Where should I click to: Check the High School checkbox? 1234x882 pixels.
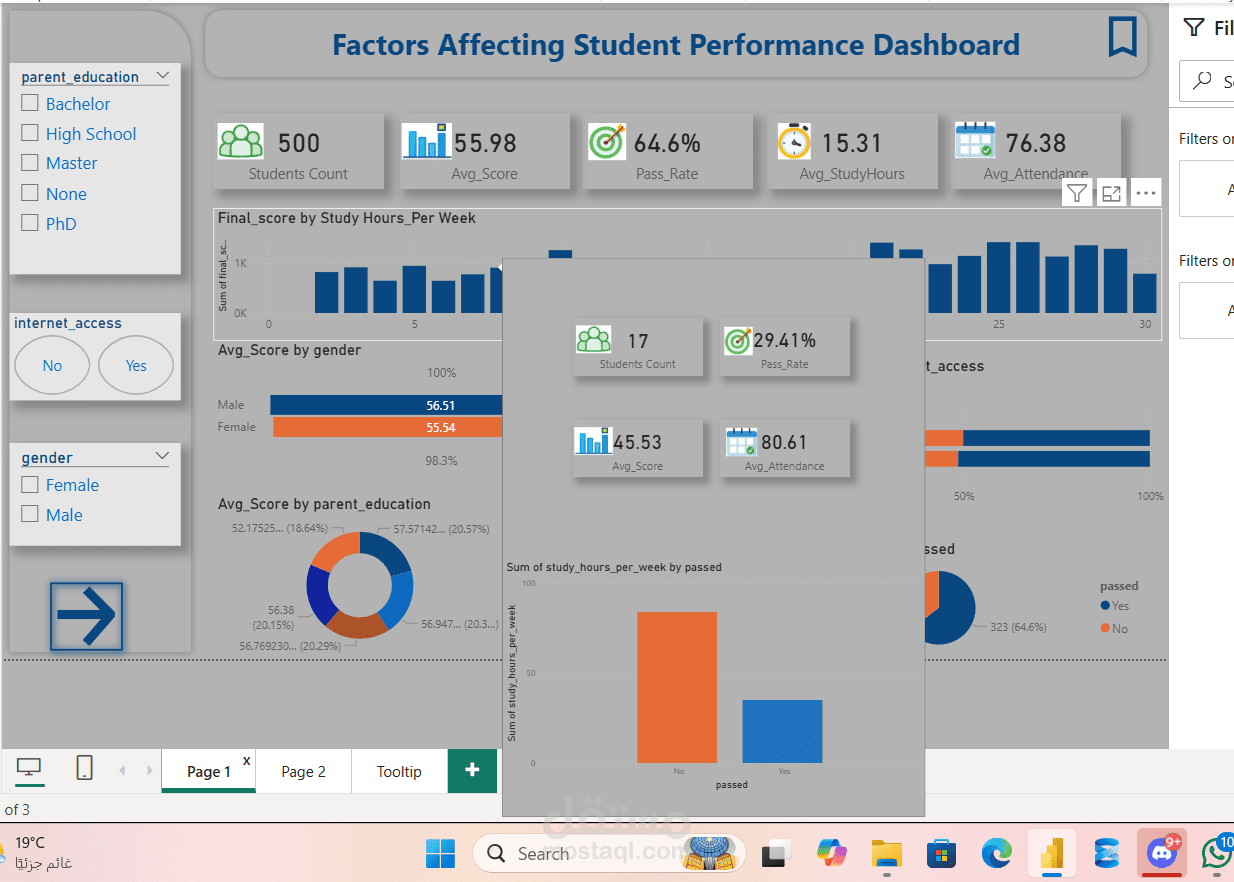point(30,133)
